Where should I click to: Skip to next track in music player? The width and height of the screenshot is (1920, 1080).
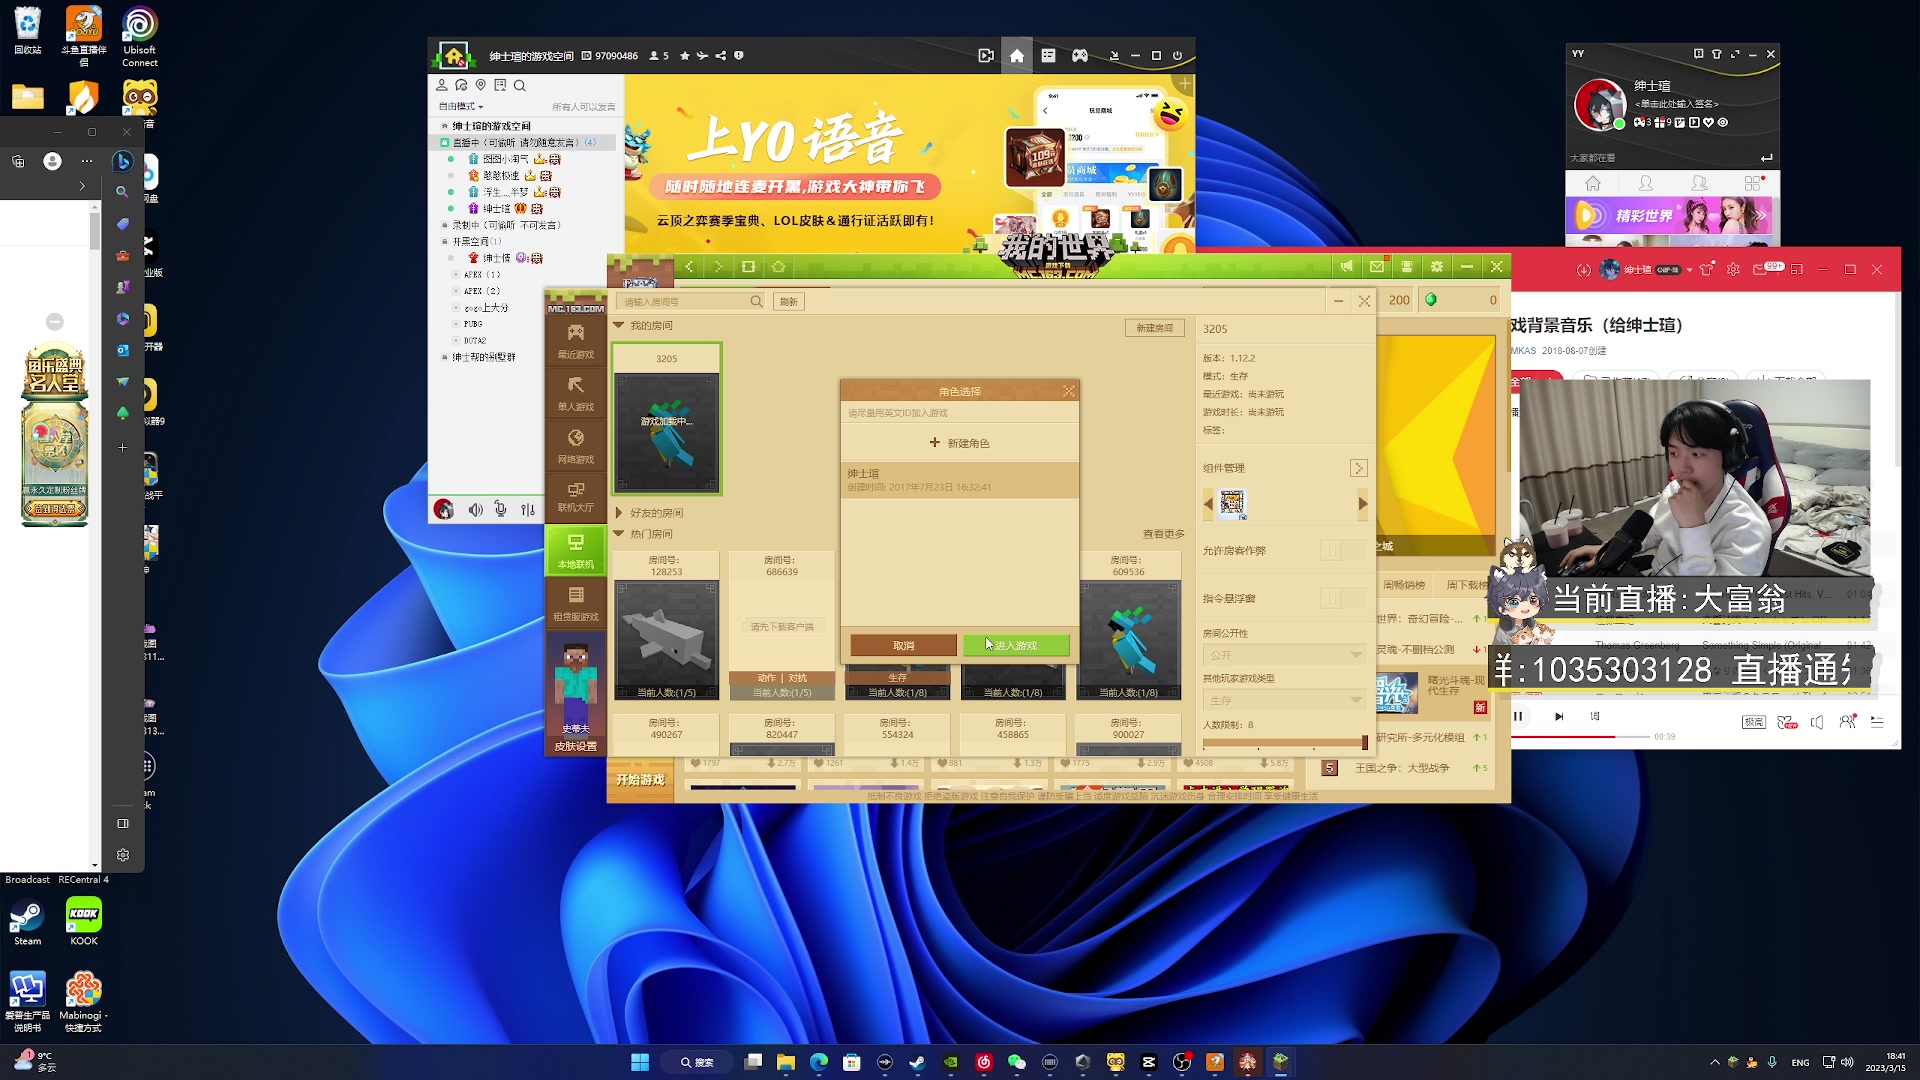[1558, 717]
